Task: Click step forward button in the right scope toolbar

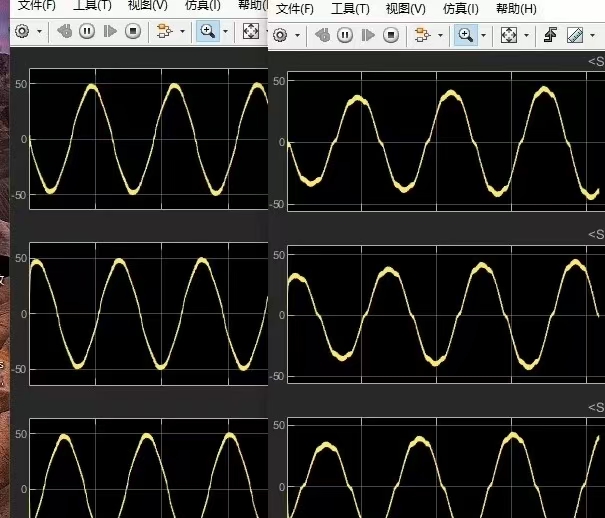Action: click(x=368, y=35)
